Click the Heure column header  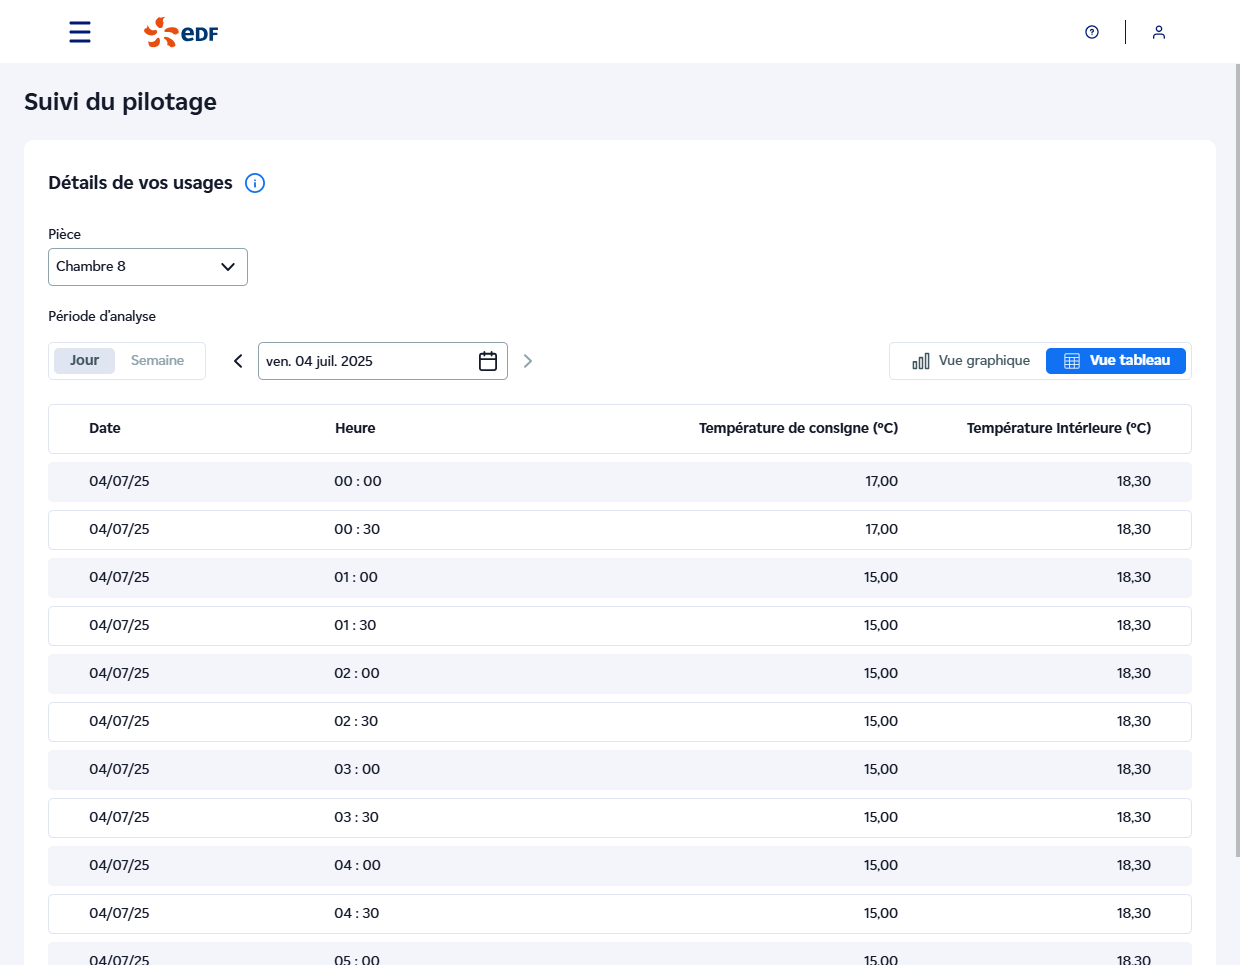(x=355, y=428)
